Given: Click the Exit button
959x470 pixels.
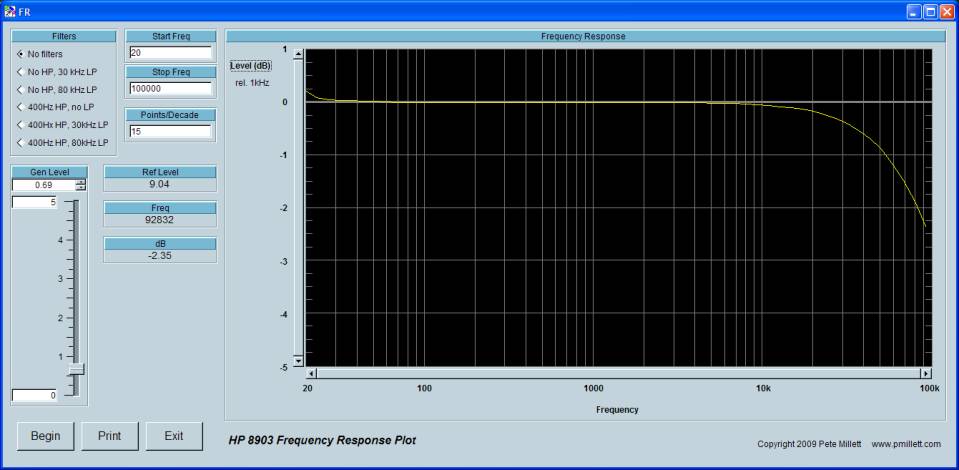Looking at the screenshot, I should pyautogui.click(x=173, y=435).
